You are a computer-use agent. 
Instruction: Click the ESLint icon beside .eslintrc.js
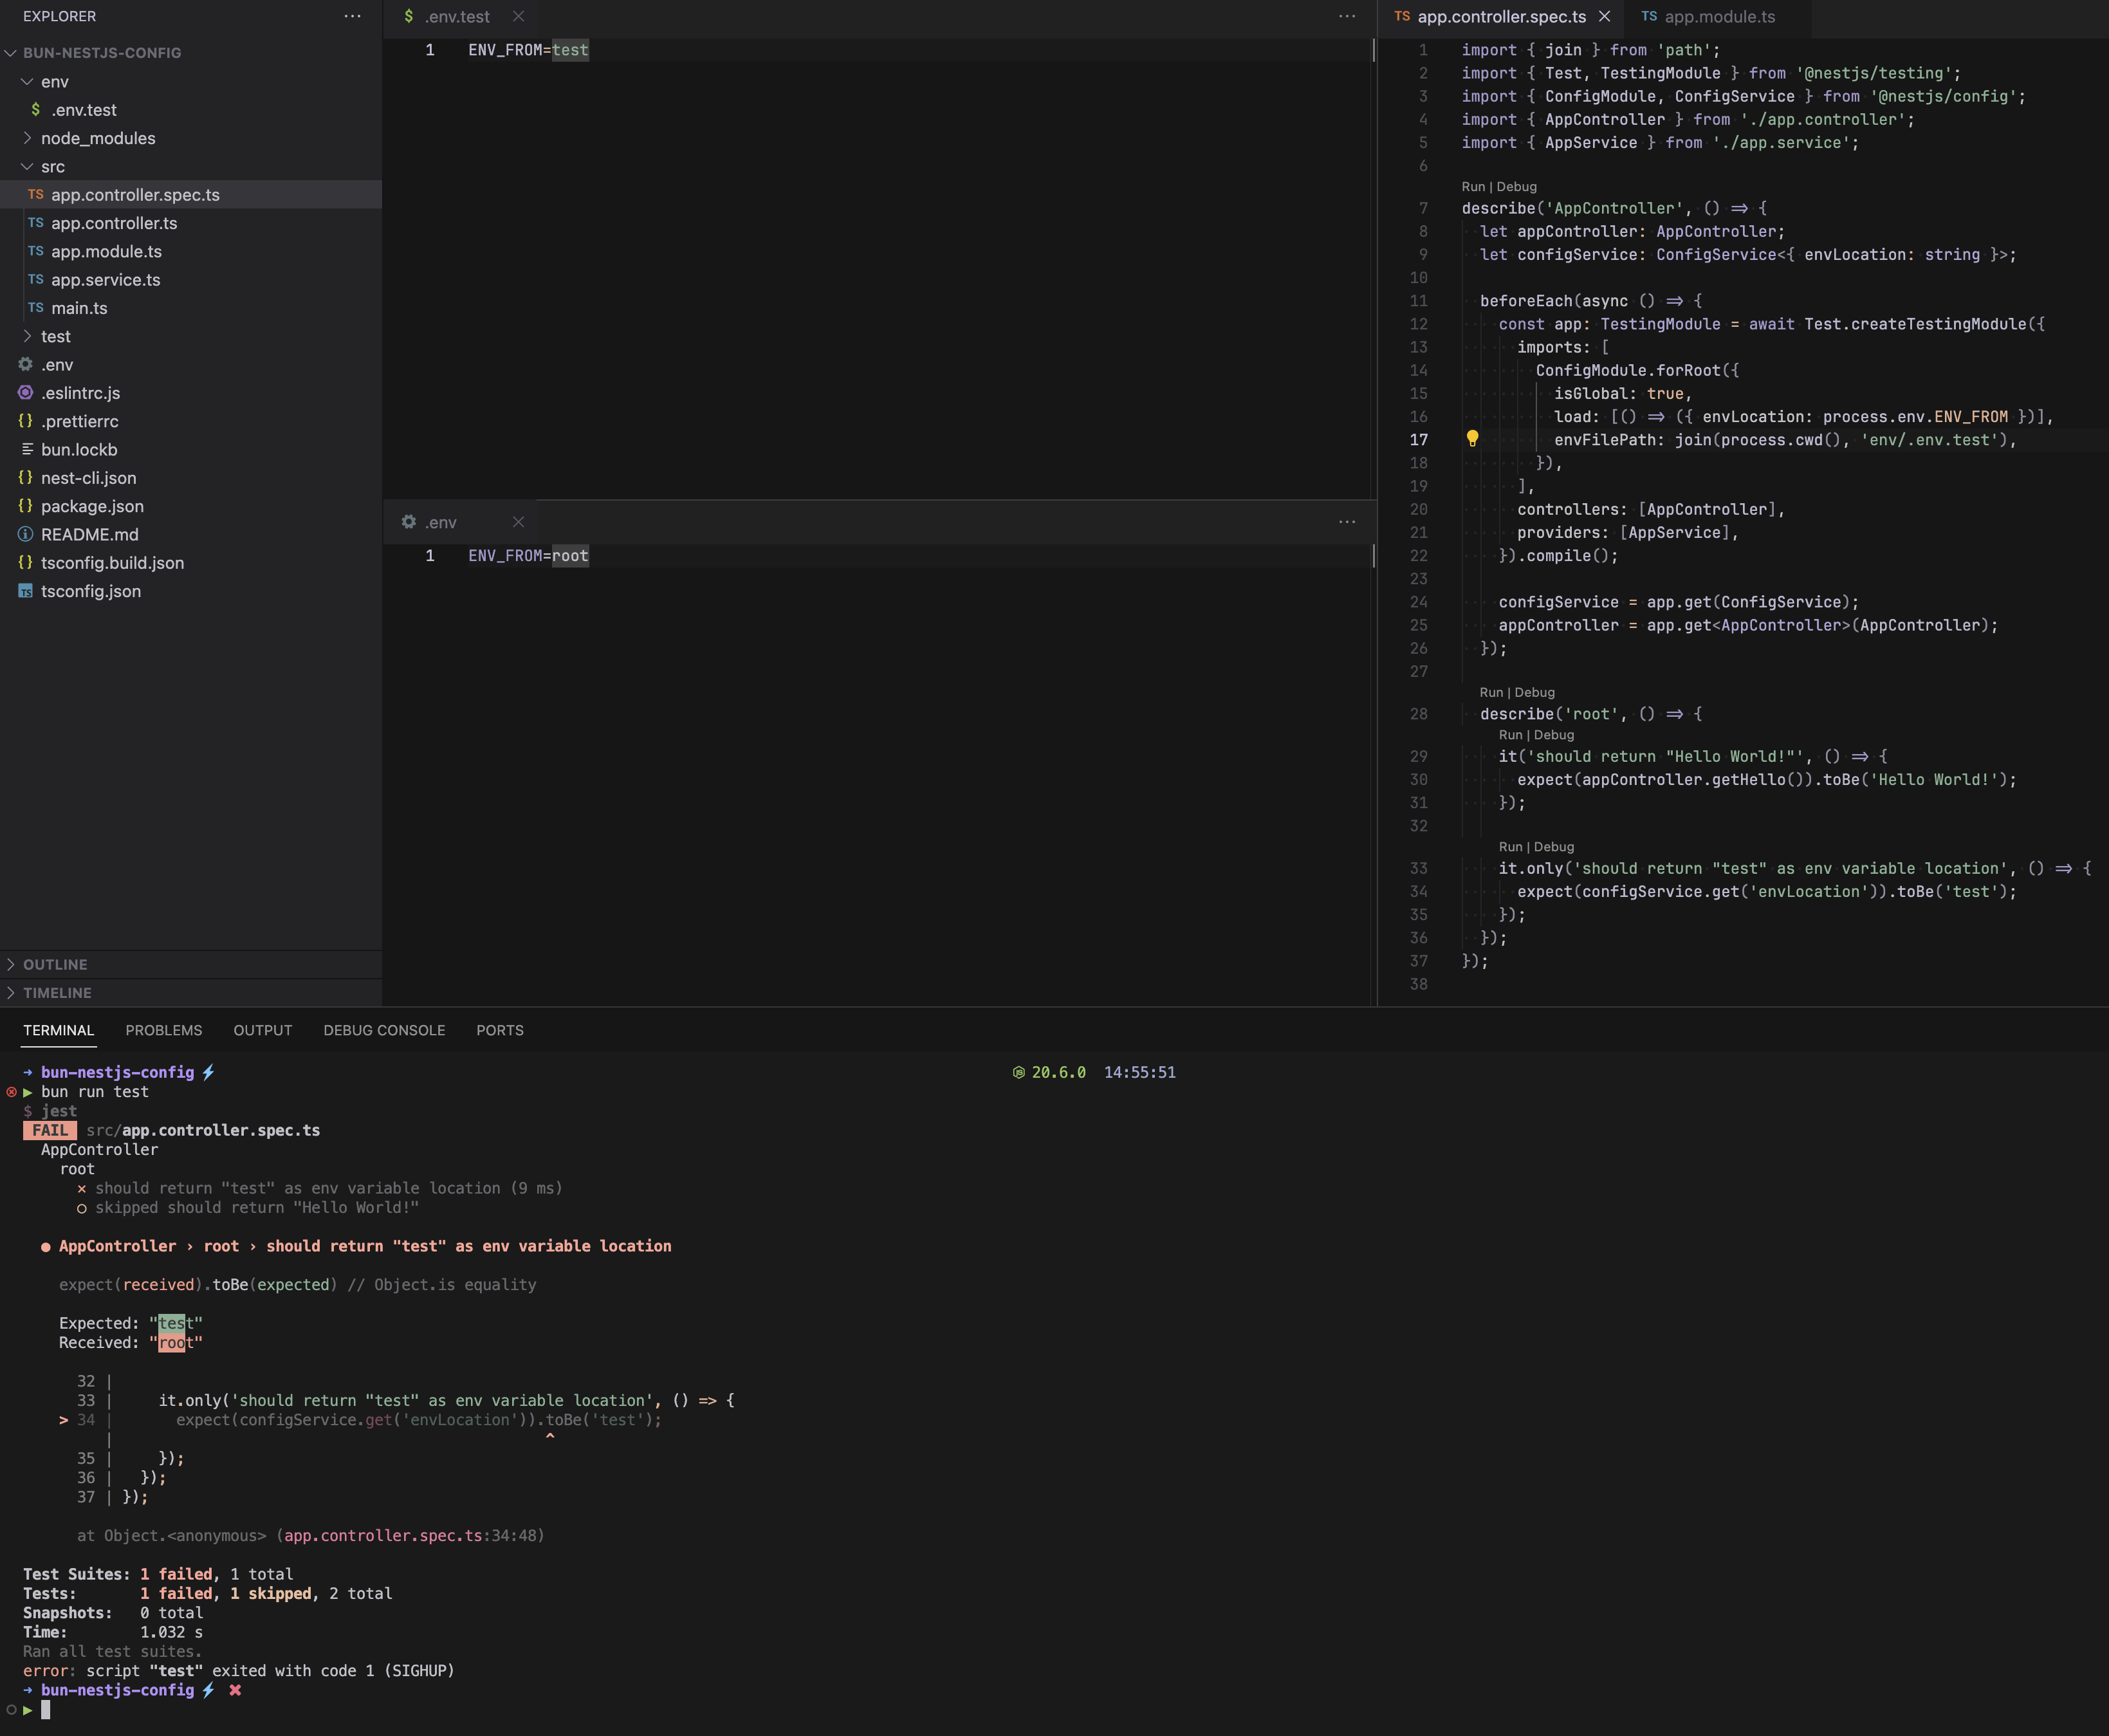point(25,393)
